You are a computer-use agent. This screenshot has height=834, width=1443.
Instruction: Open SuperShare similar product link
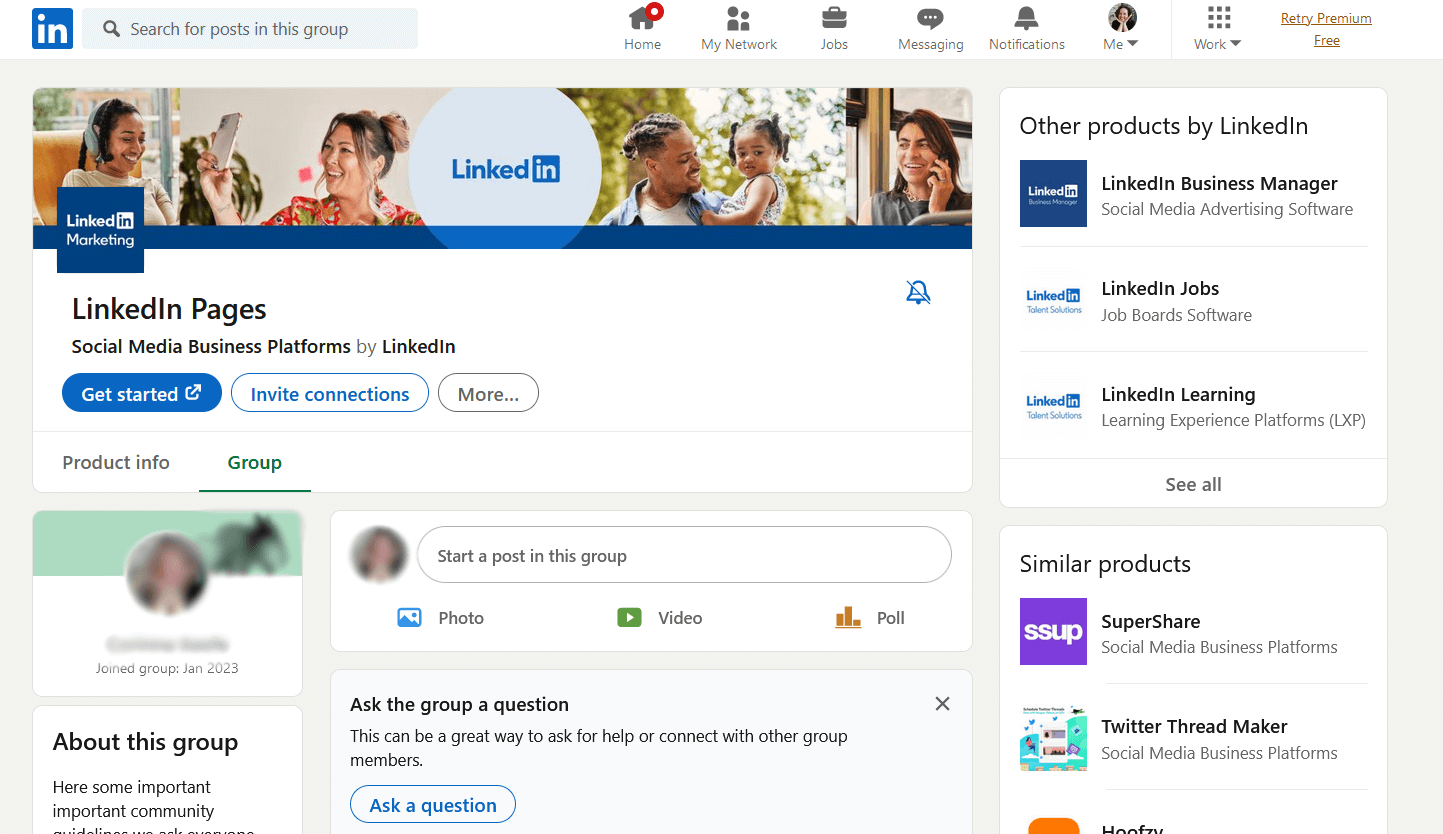pos(1150,621)
